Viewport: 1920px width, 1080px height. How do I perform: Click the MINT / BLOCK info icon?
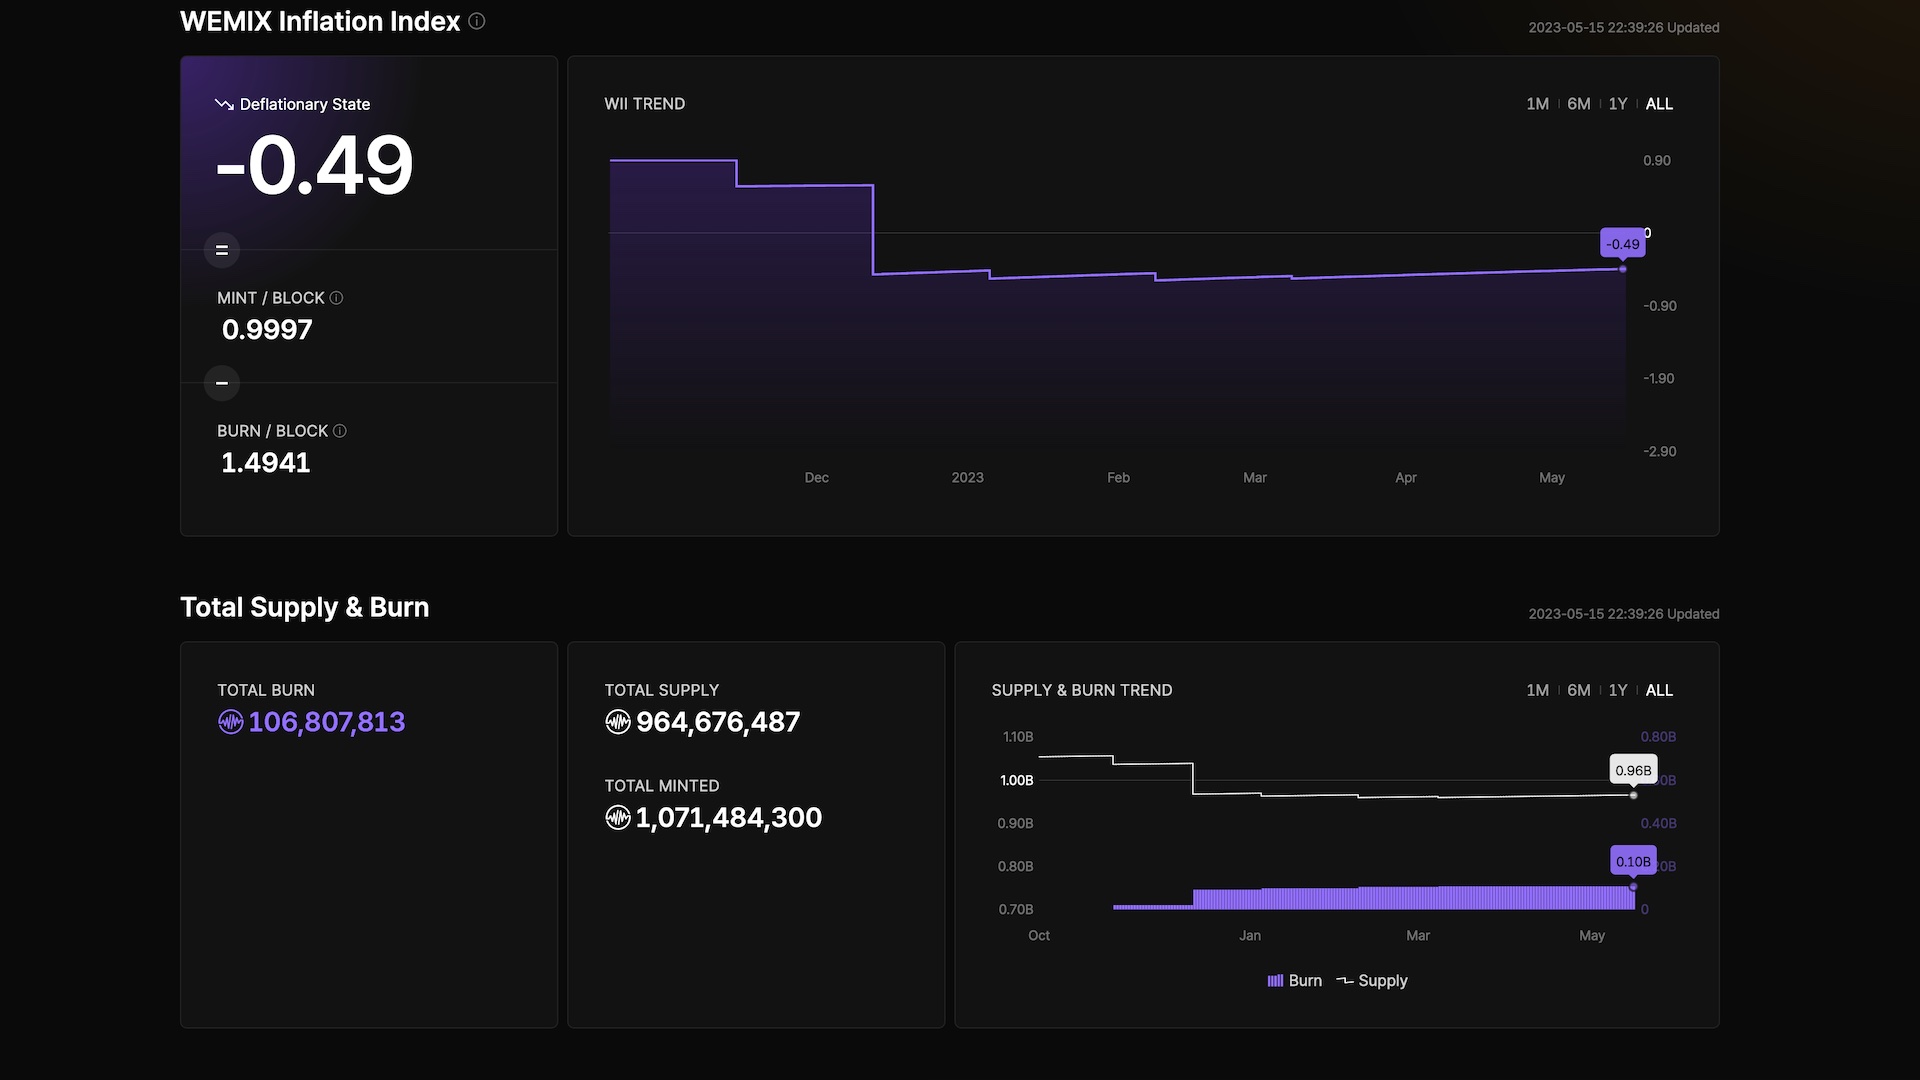(336, 298)
